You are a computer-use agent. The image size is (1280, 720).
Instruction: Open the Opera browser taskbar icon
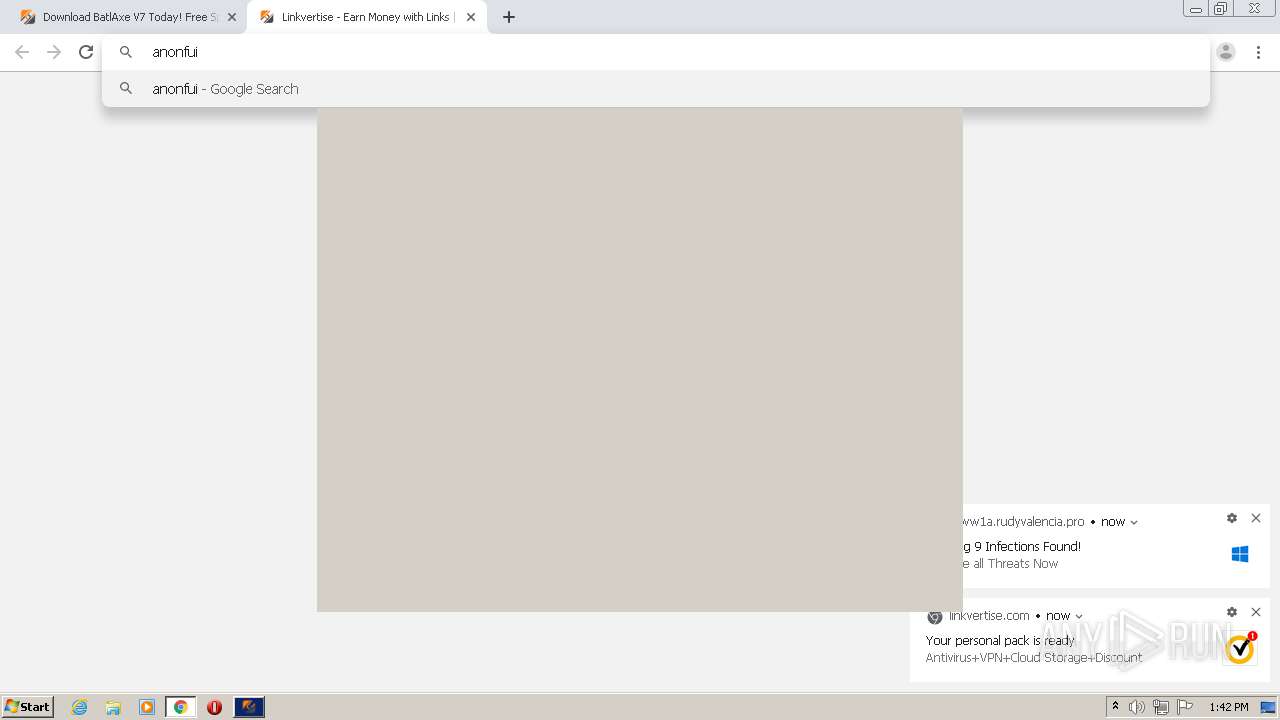214,707
